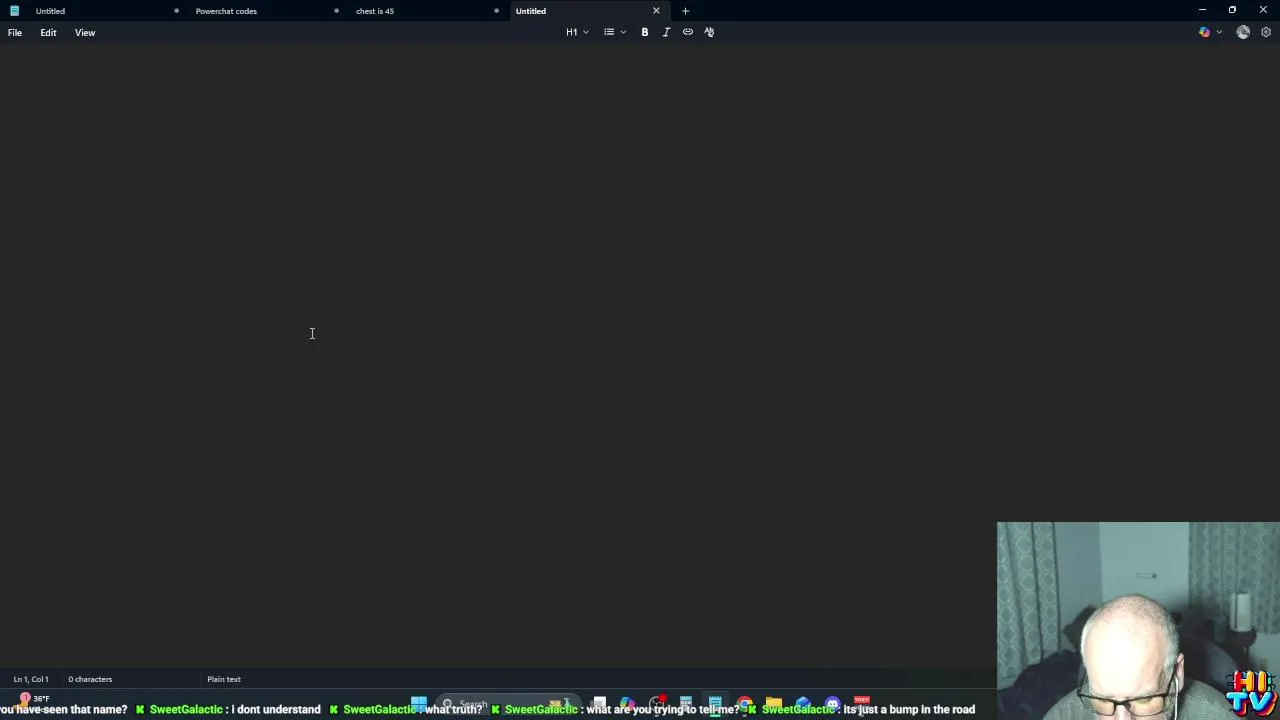
Task: Open the Copilot icon in Notepad
Action: 1204,32
